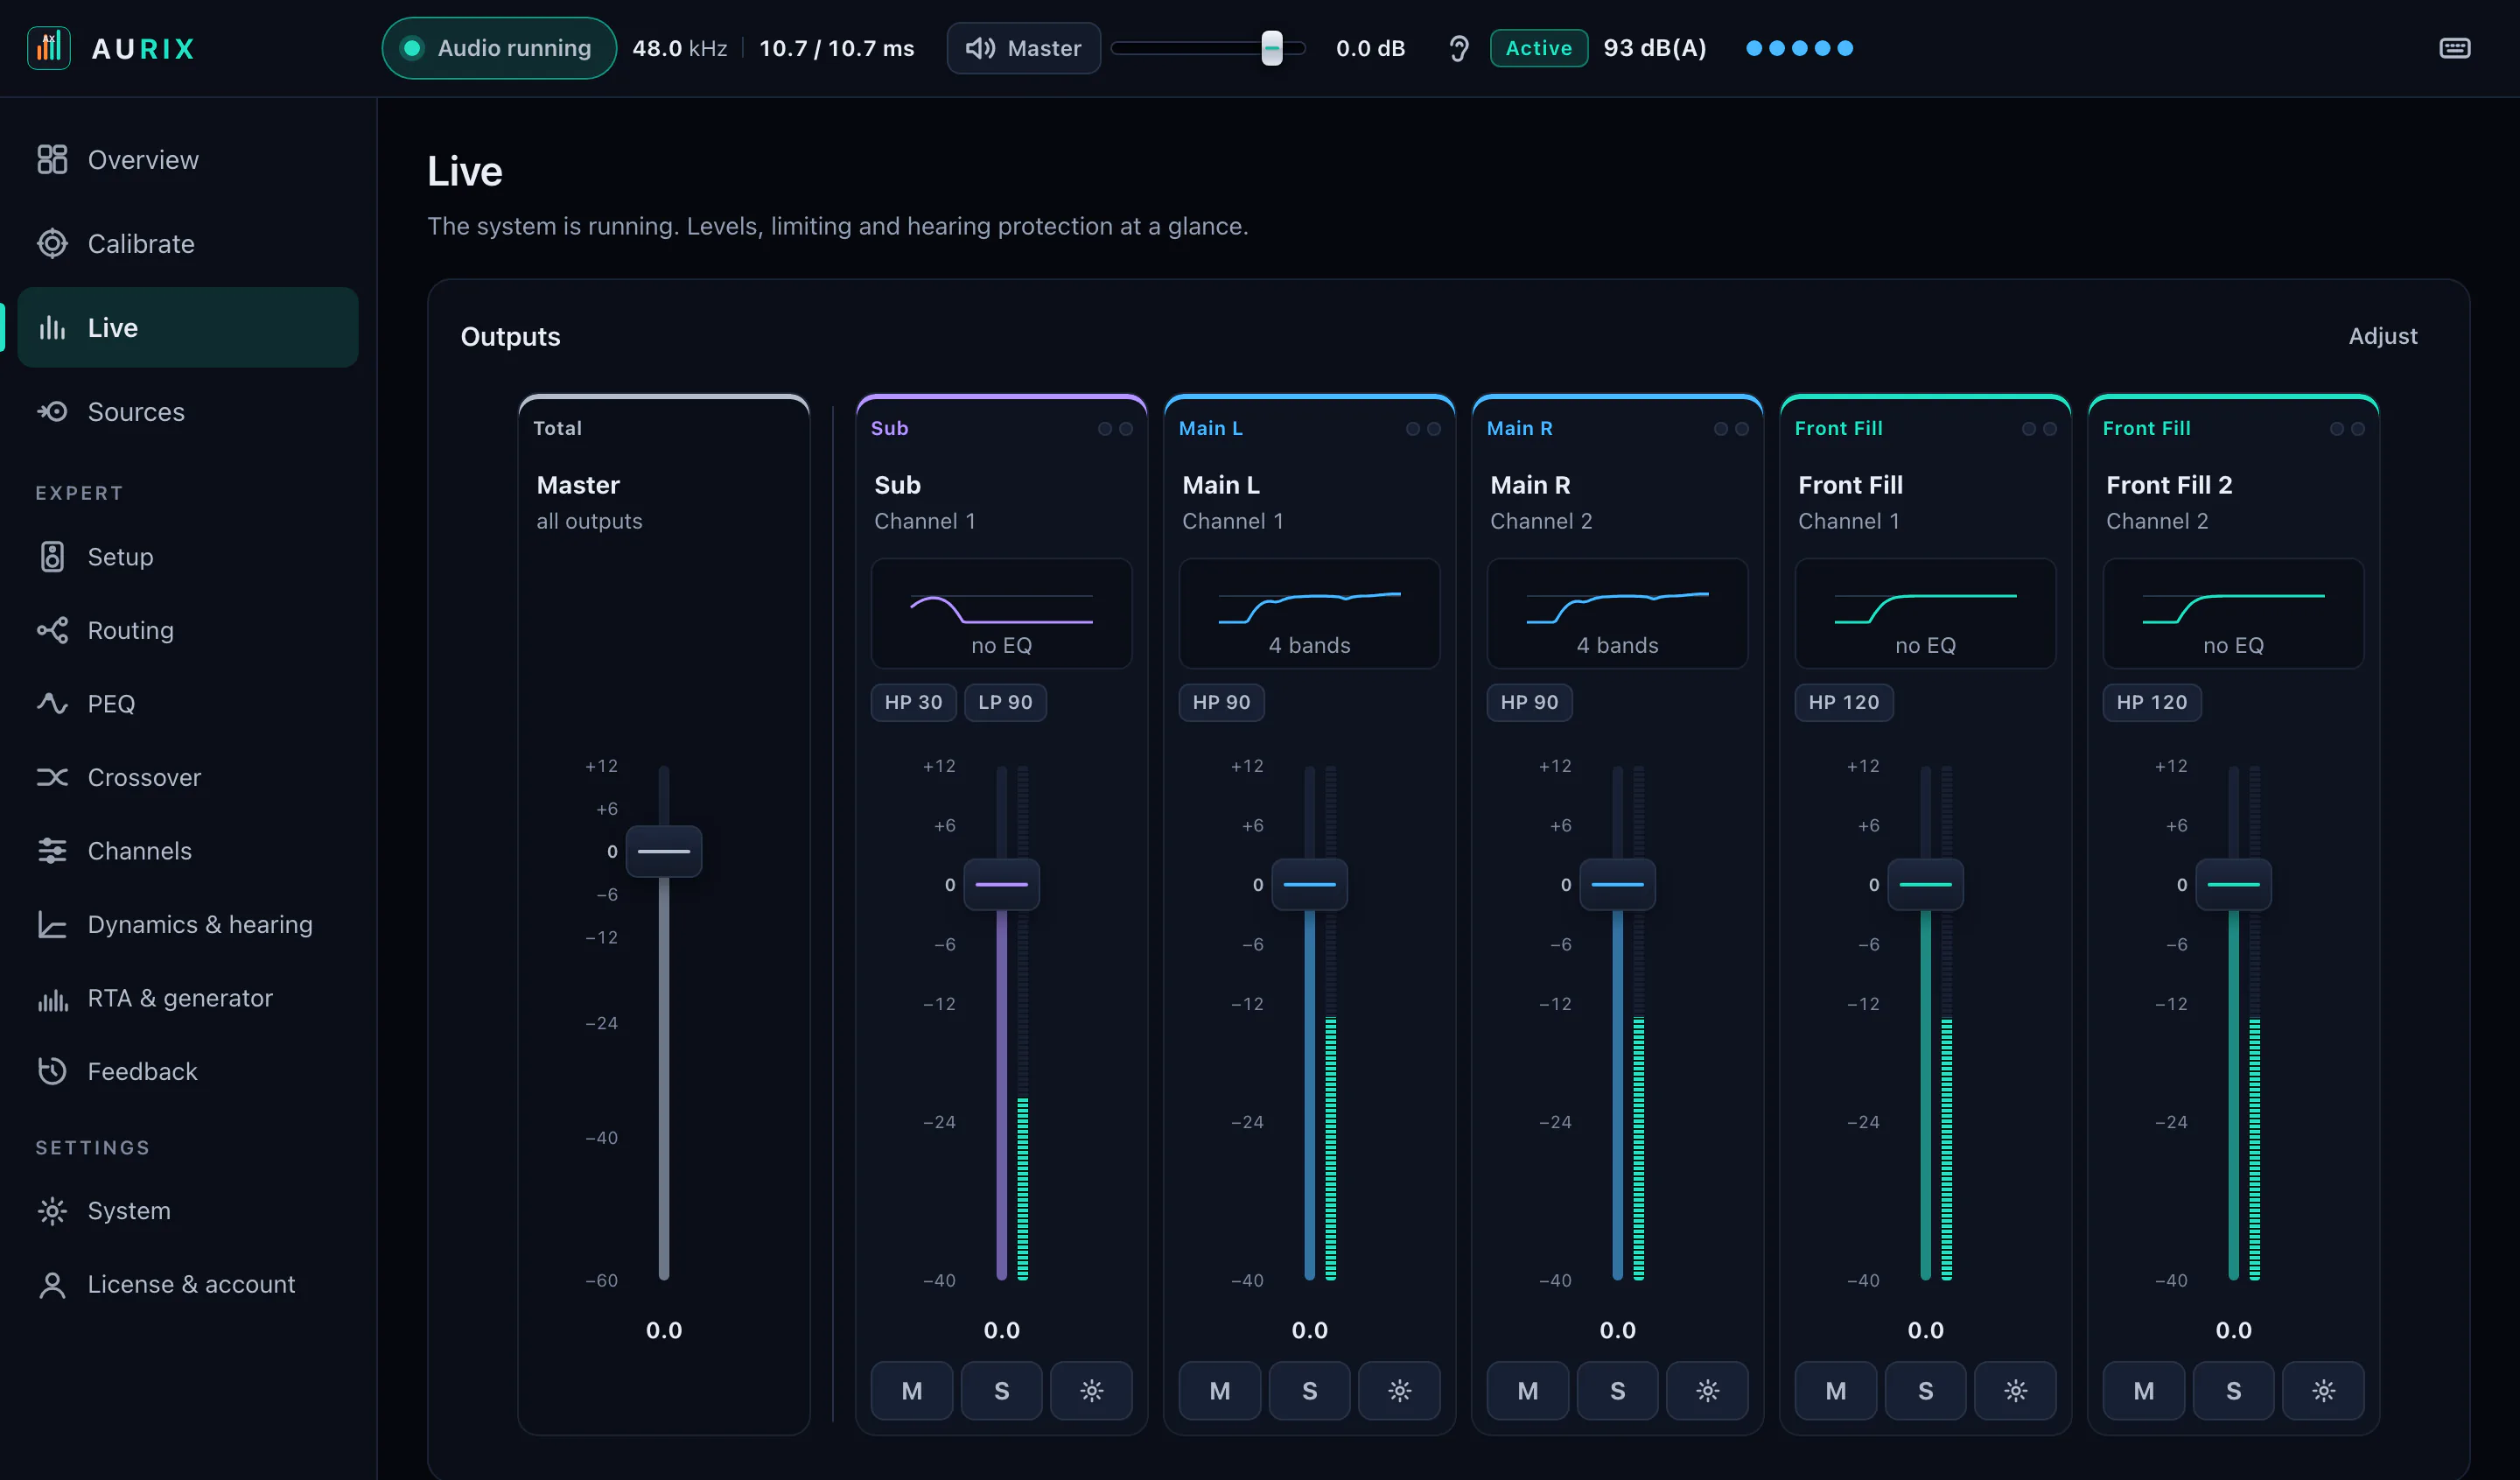Image resolution: width=2520 pixels, height=1480 pixels.
Task: Solo the Front Fill 2 channel
Action: coord(2233,1390)
